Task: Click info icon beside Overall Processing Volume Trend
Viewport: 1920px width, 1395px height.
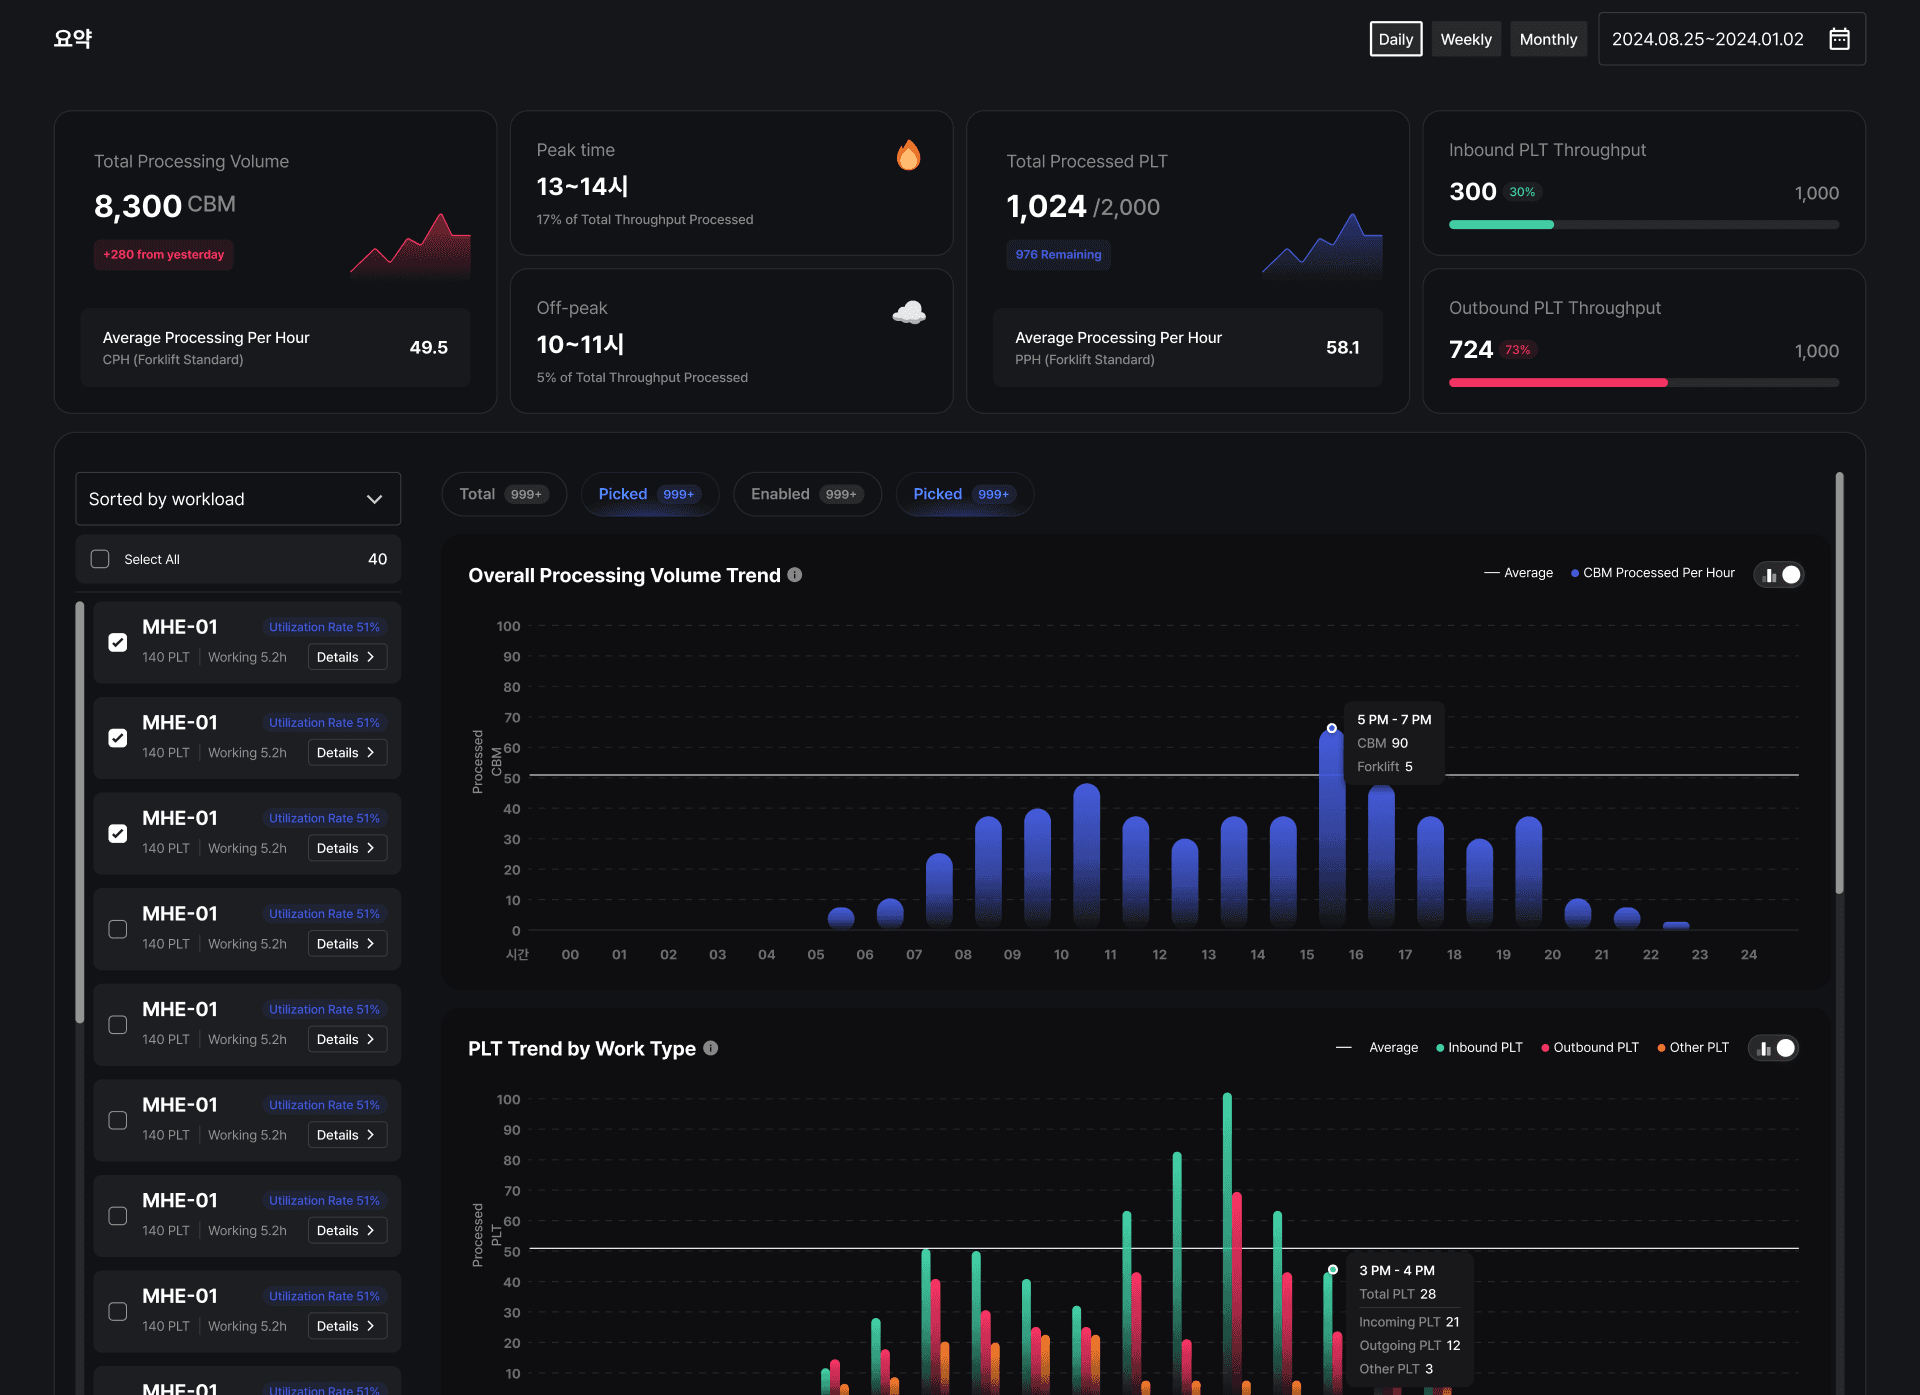Action: tap(795, 575)
